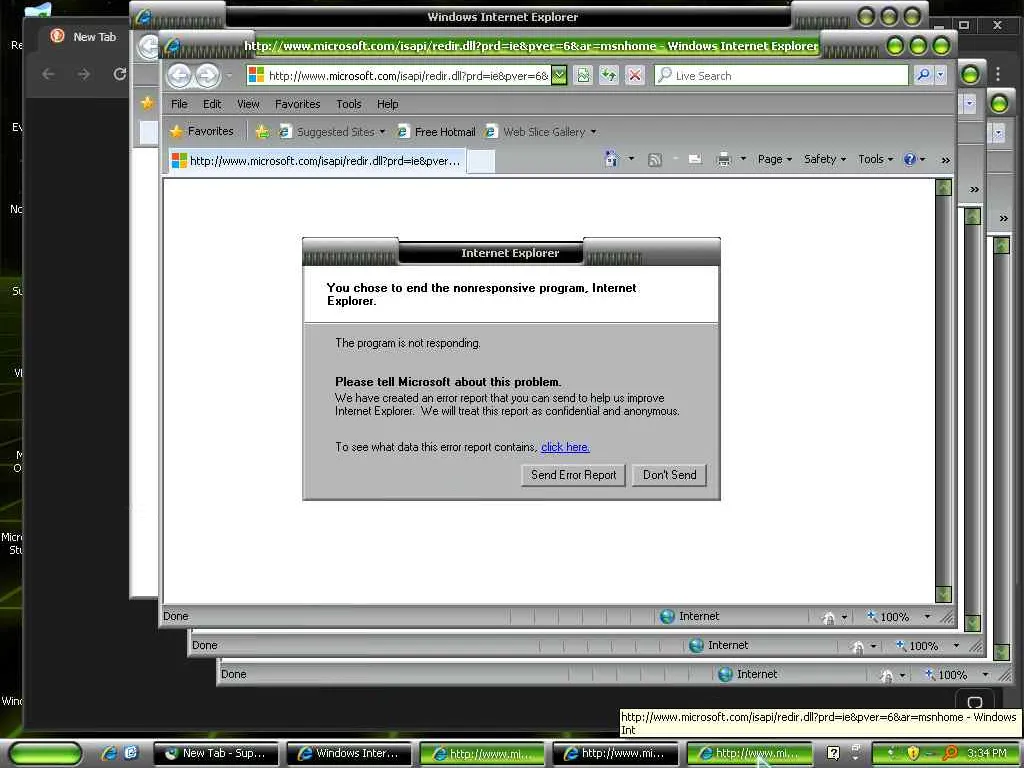This screenshot has width=1024, height=768.
Task: Open the Safety dropdown menu
Action: [825, 159]
